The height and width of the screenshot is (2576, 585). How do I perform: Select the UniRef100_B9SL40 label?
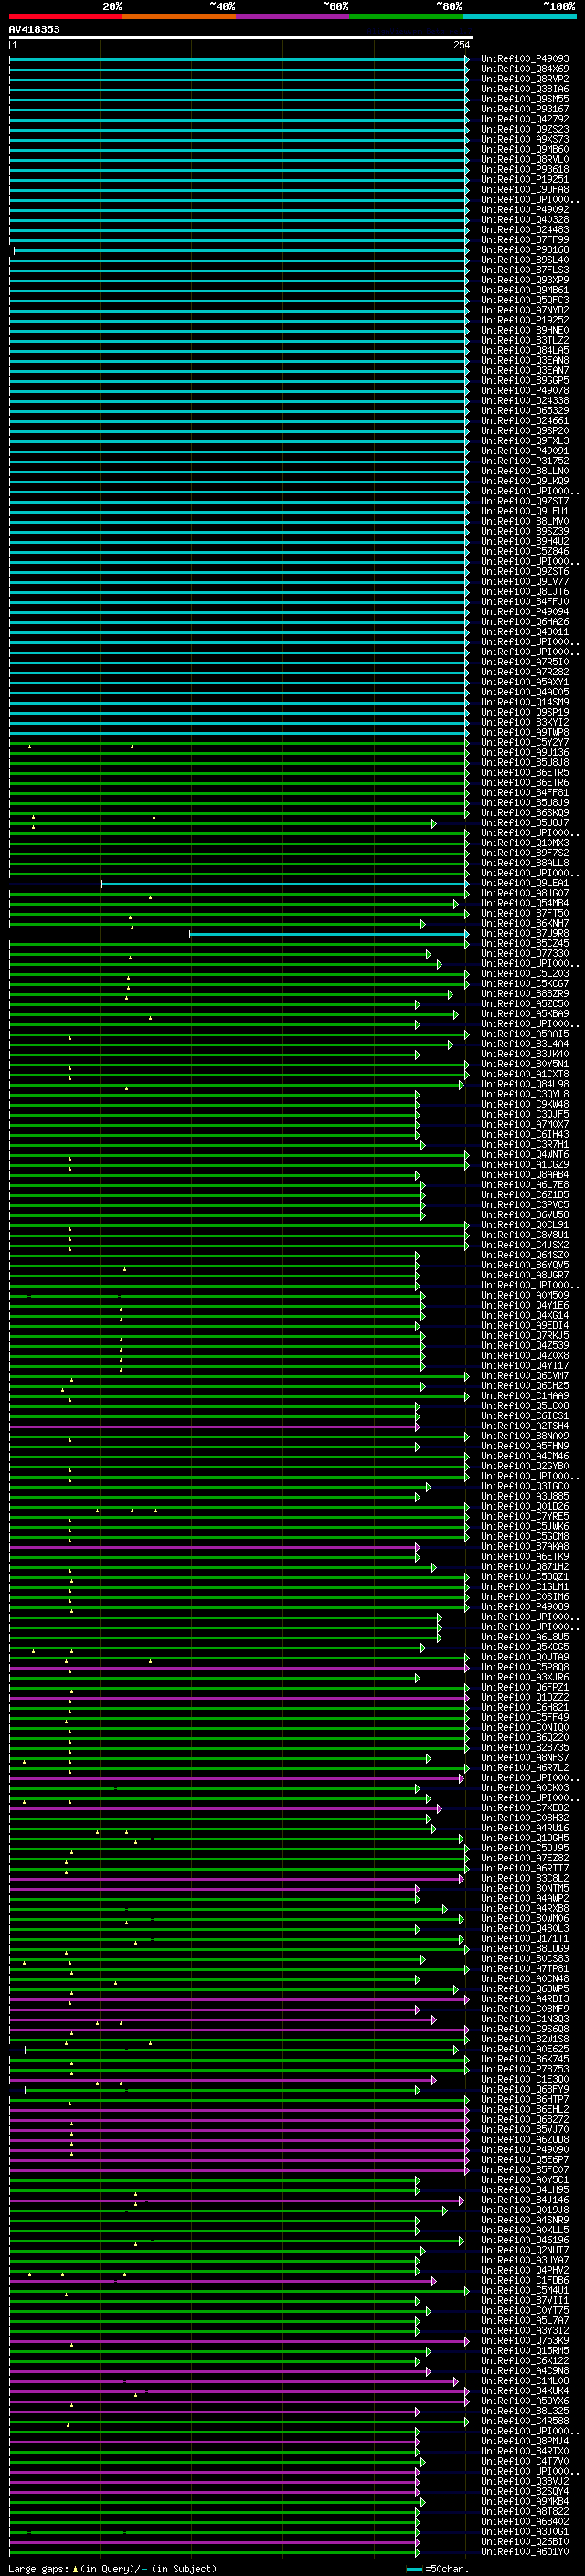pyautogui.click(x=525, y=260)
